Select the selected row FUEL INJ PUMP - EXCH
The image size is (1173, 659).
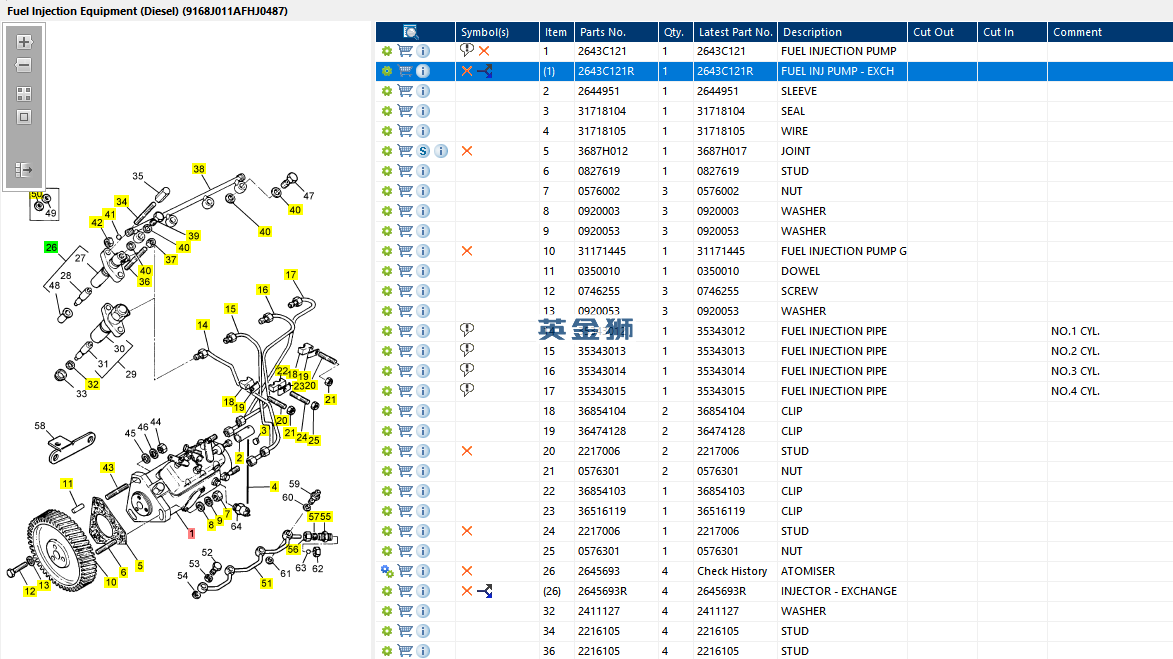[x=774, y=71]
